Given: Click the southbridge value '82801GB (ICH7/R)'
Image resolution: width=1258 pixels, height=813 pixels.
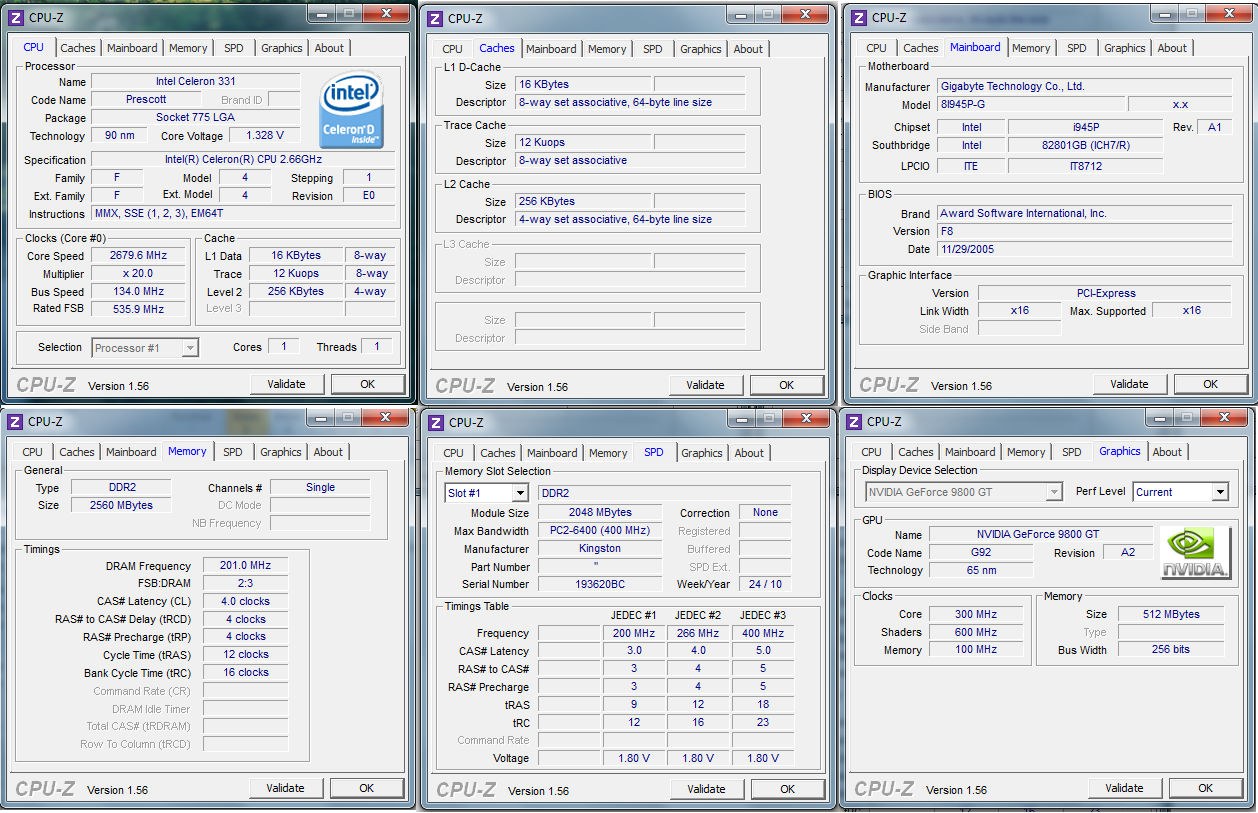Looking at the screenshot, I should tap(1085, 146).
